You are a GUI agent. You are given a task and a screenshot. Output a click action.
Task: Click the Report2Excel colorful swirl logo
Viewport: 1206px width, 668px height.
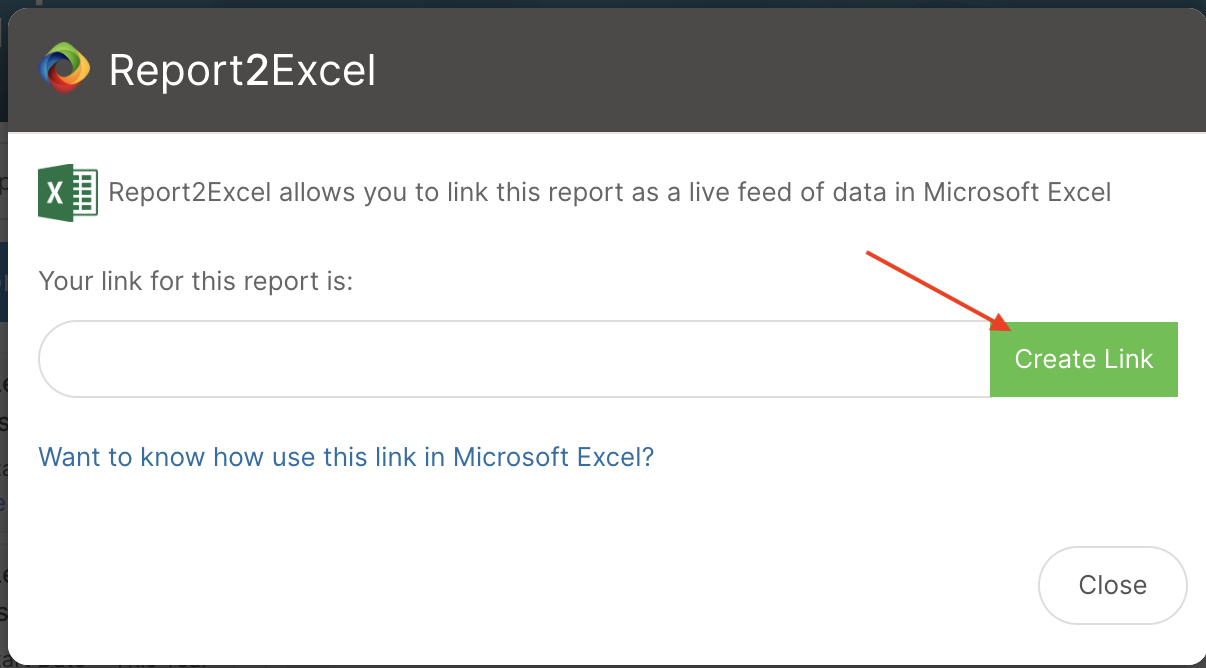tap(64, 69)
